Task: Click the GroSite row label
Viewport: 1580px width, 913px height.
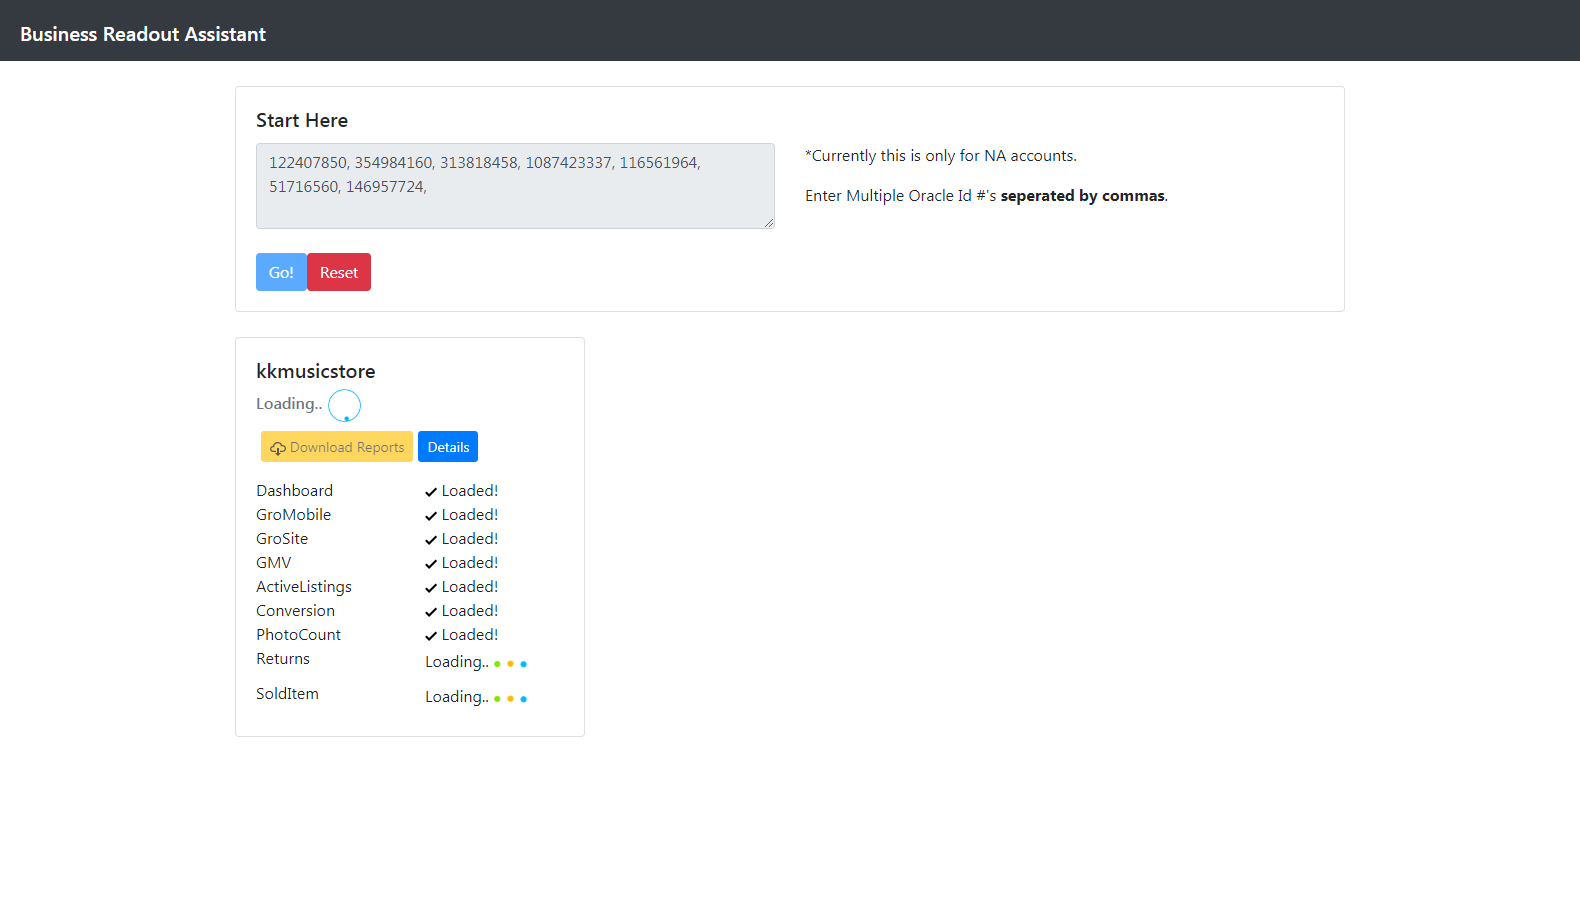Action: tap(282, 538)
